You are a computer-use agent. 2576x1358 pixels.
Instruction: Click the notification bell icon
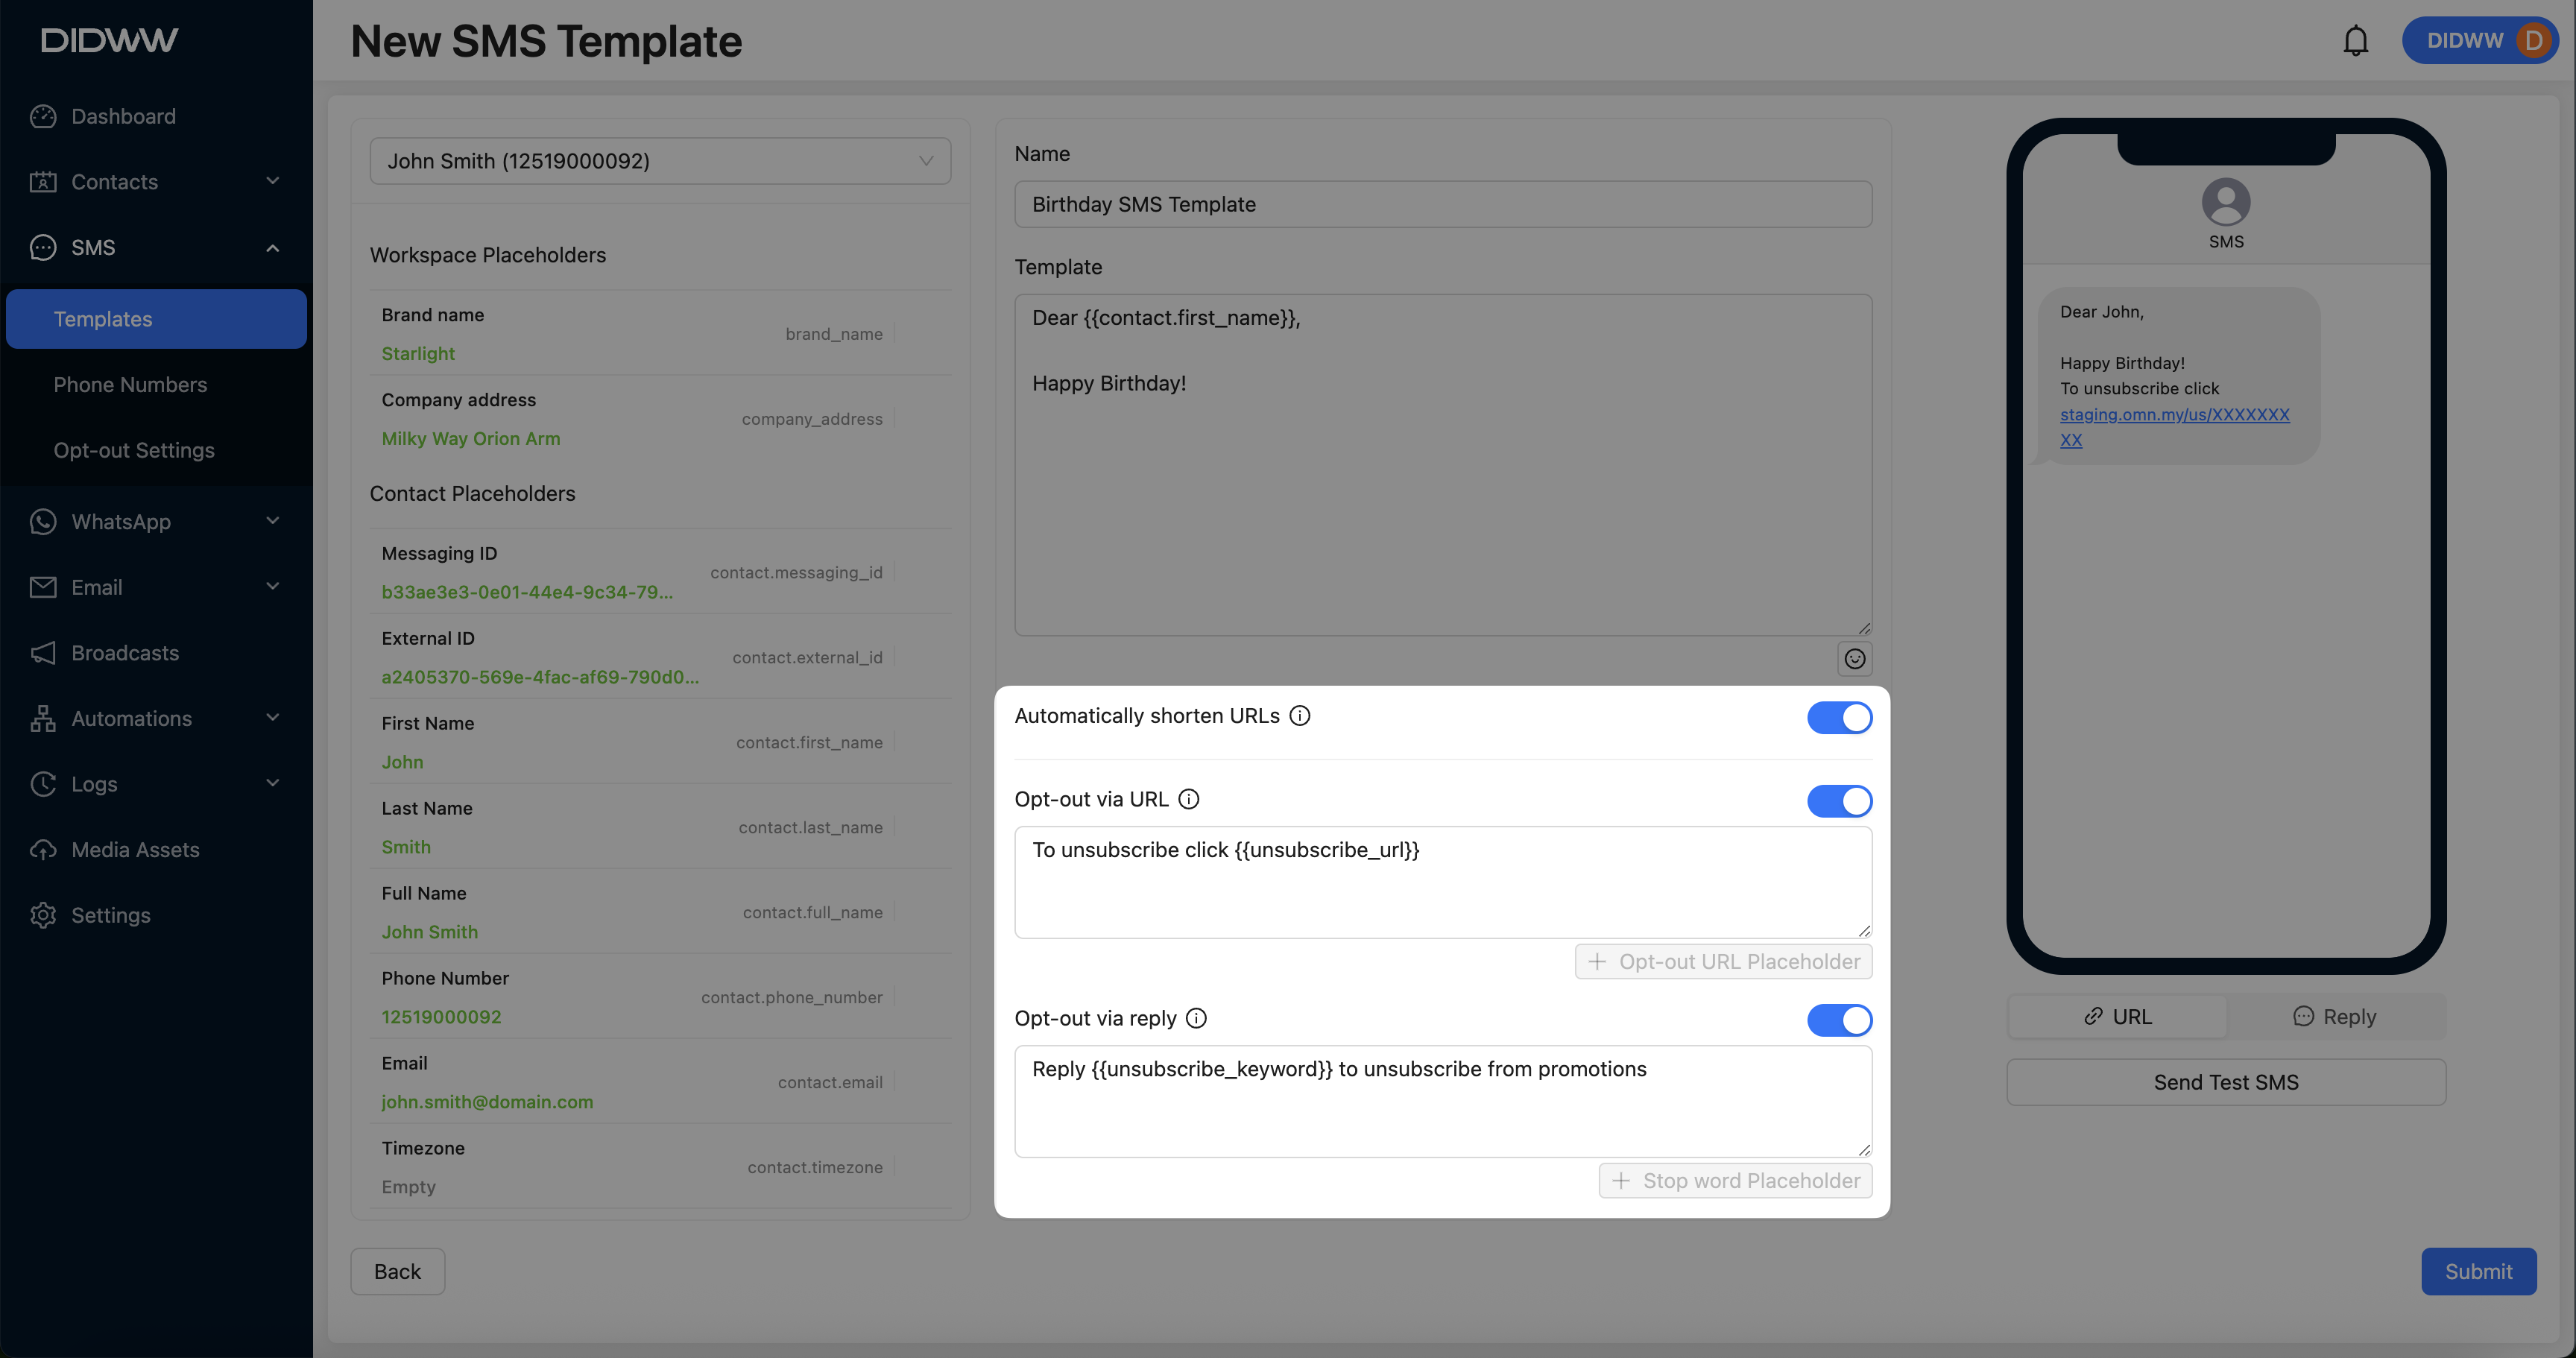(x=2355, y=41)
